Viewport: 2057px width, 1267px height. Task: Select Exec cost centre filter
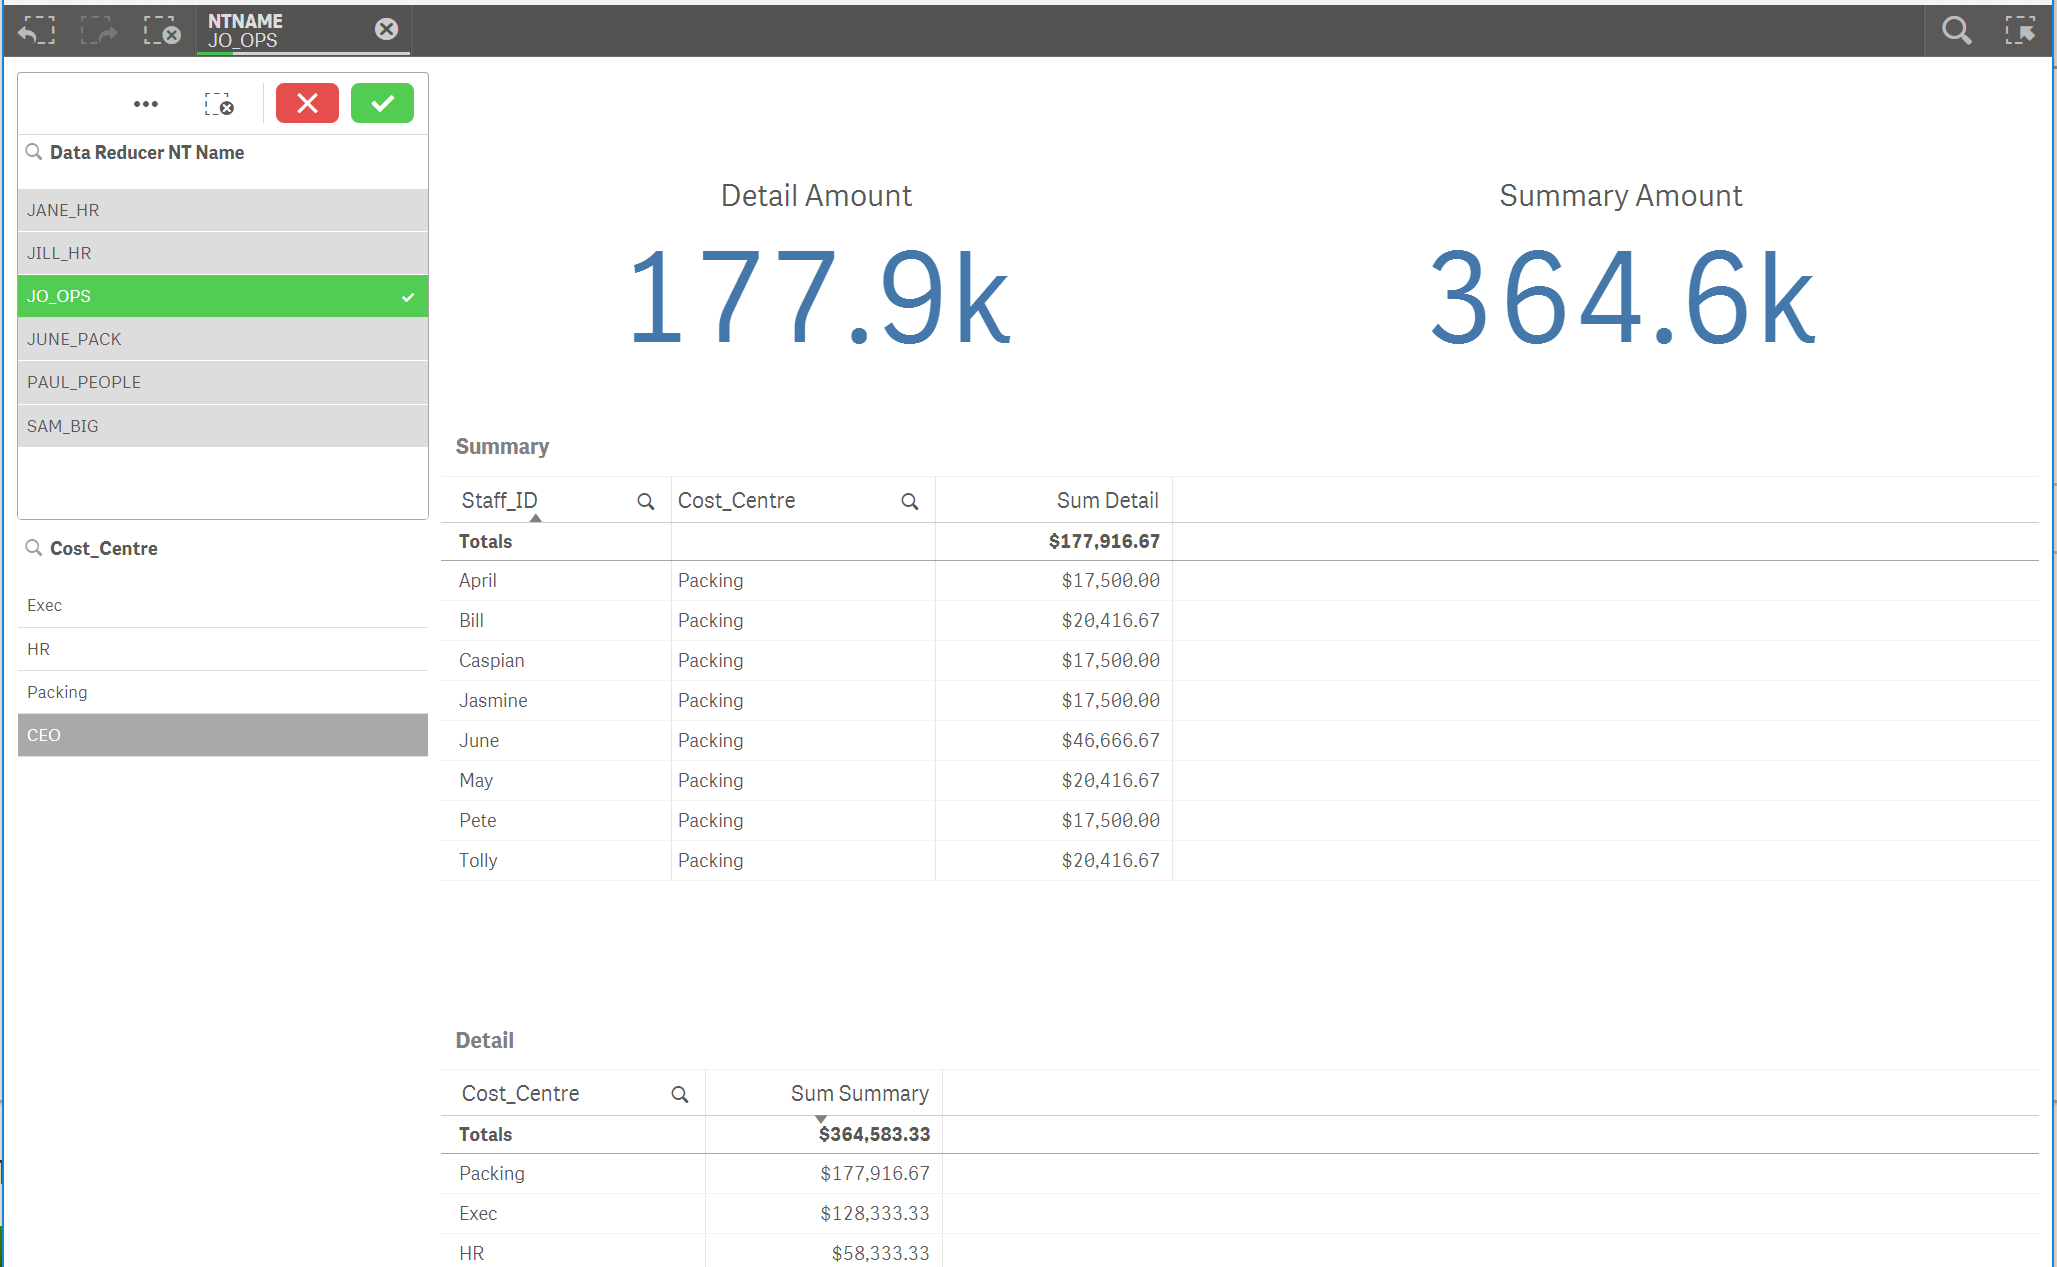point(223,605)
